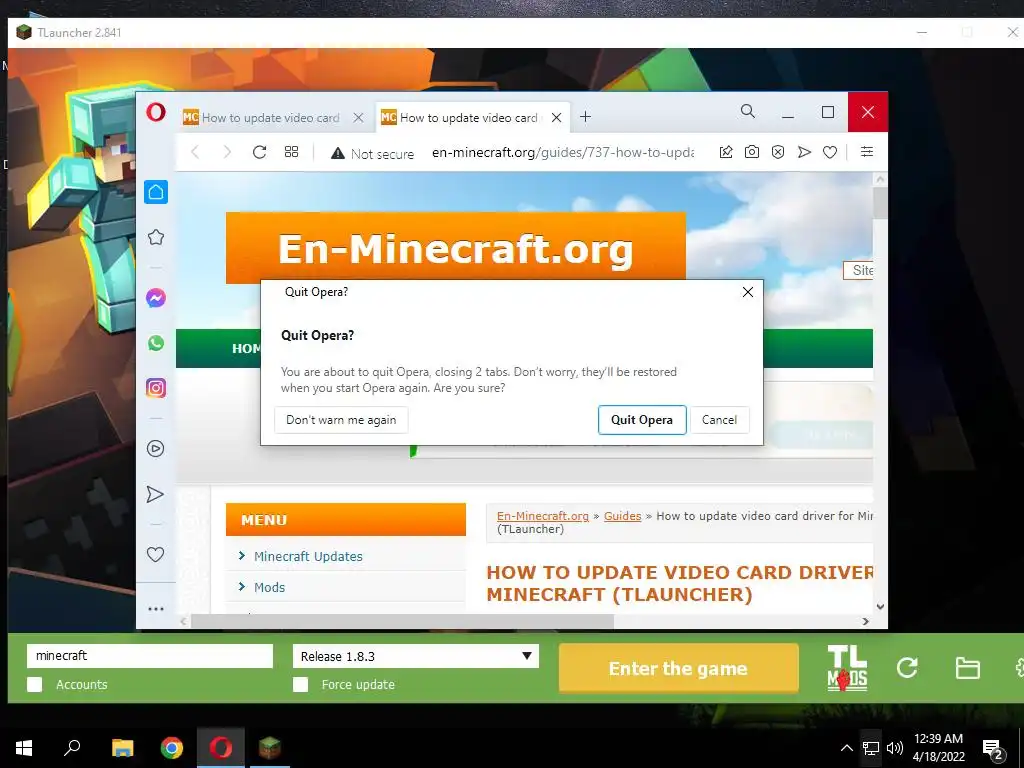This screenshot has height=768, width=1024.
Task: Open a new tab with plus button
Action: tap(585, 116)
